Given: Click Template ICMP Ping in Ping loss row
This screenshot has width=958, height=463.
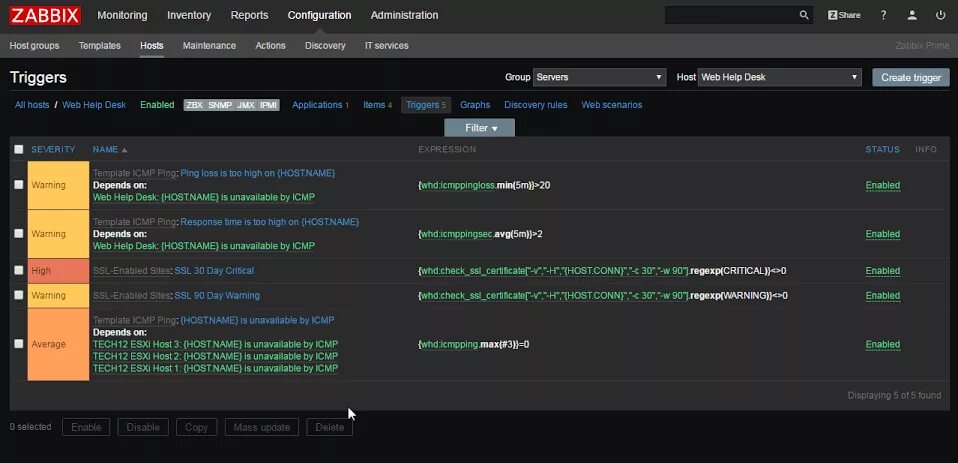Looking at the screenshot, I should (x=134, y=173).
